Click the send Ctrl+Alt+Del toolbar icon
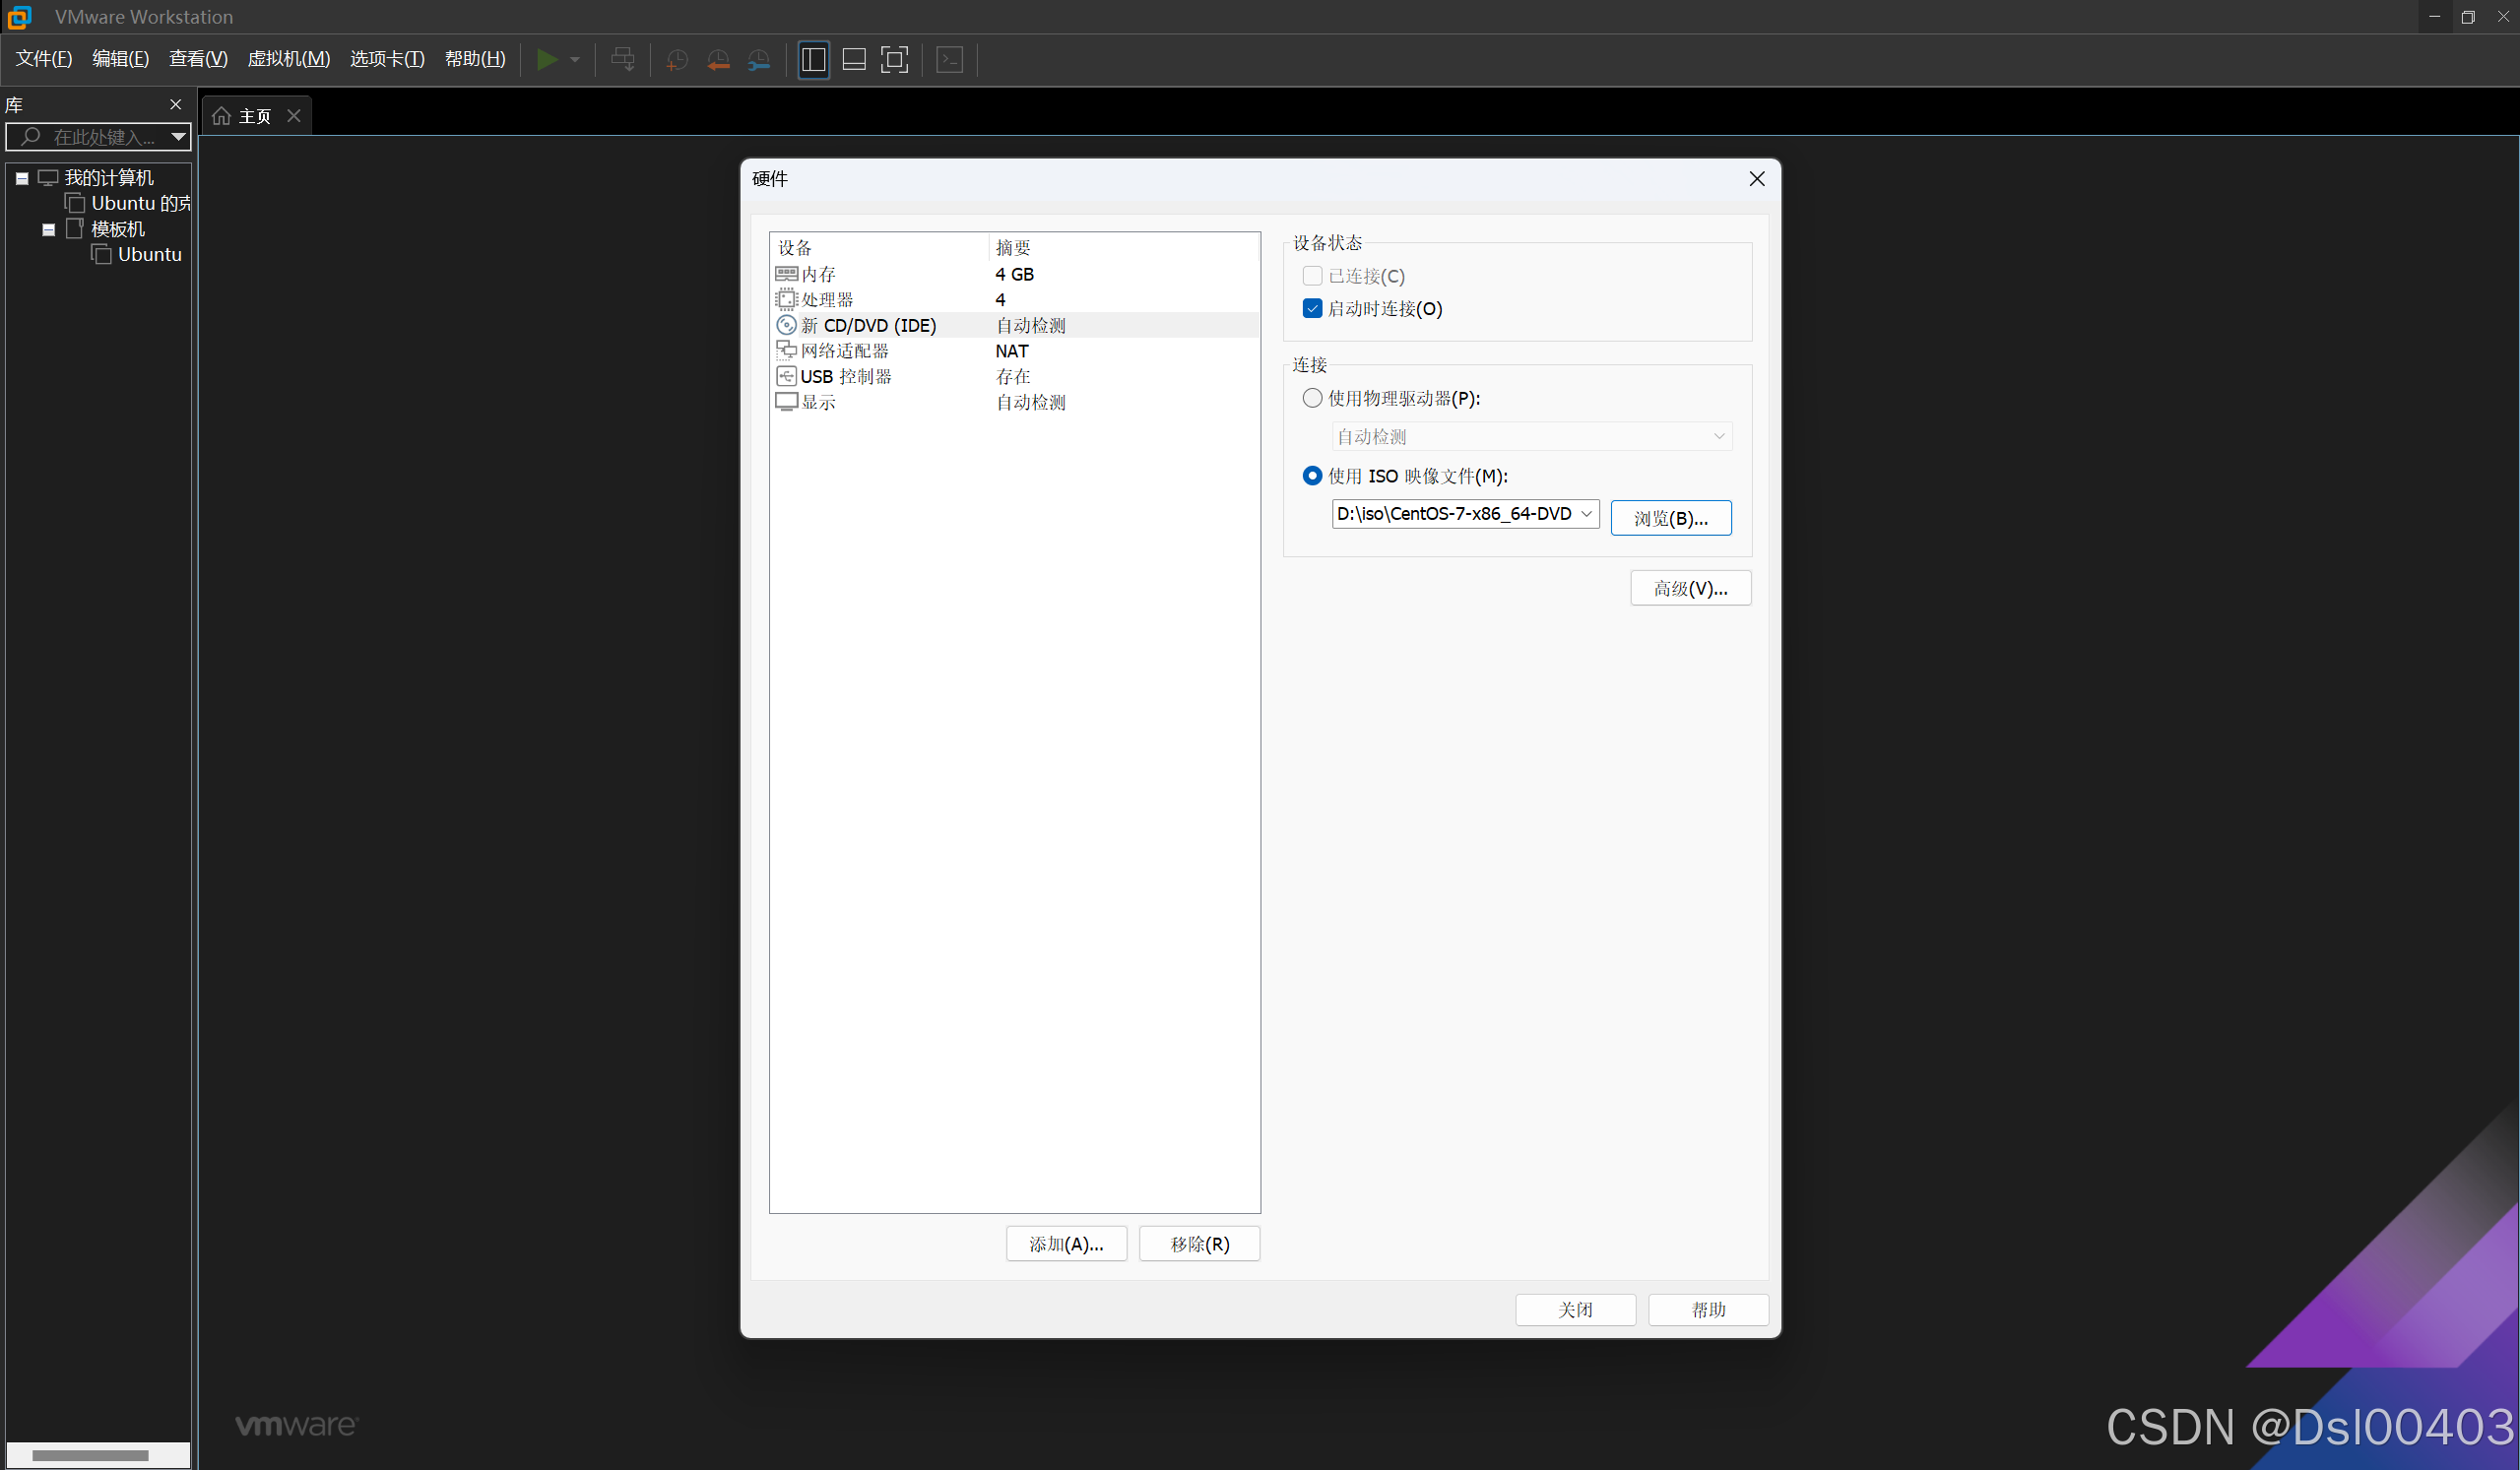2520x1470 pixels. [623, 59]
